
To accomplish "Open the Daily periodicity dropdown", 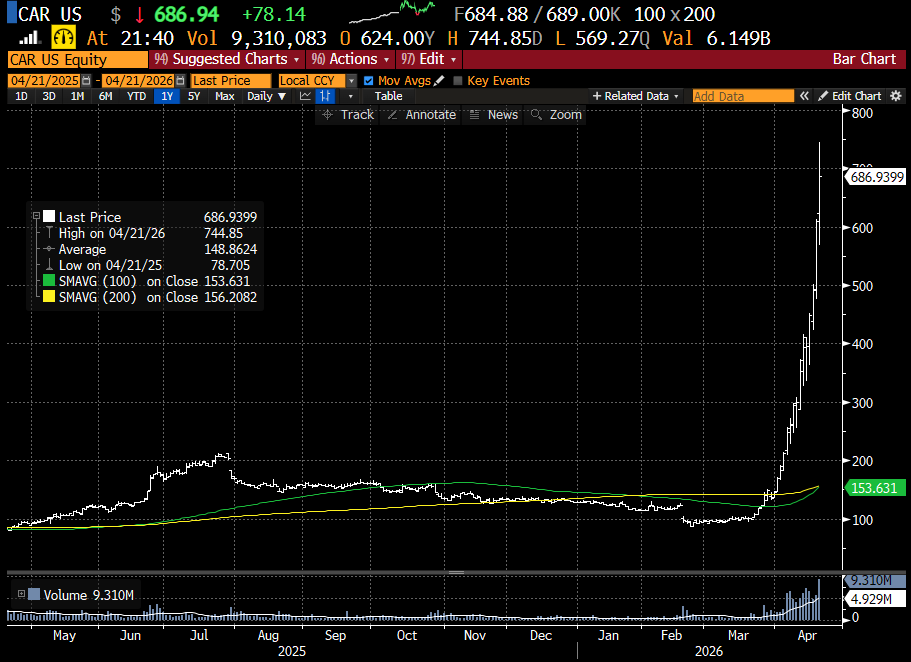I will 265,96.
